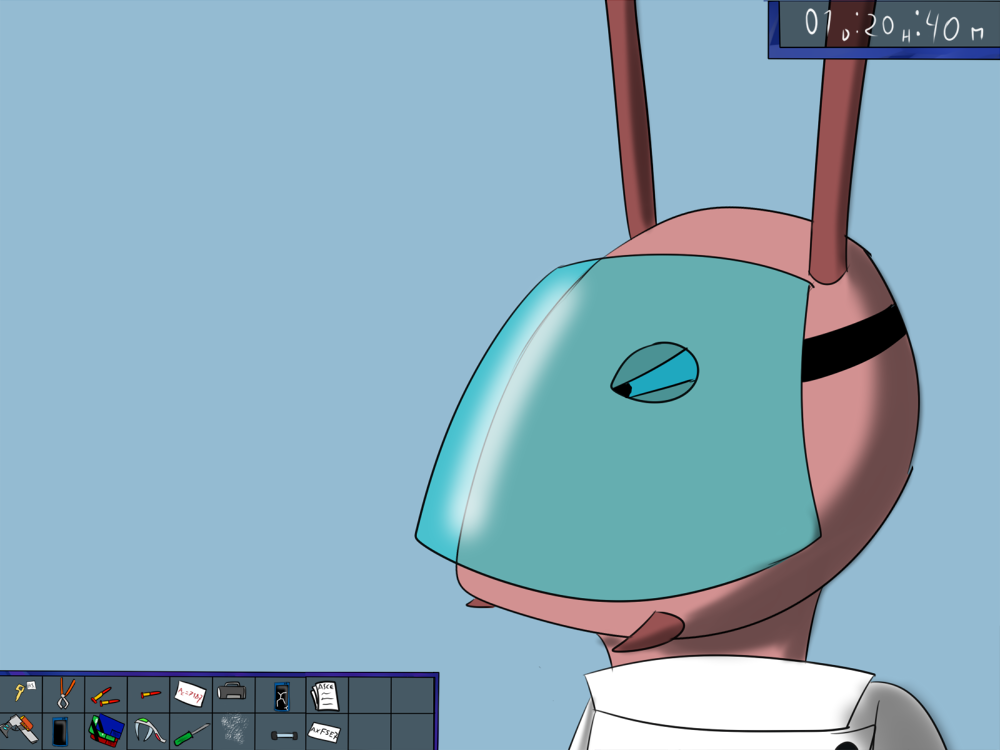Select the yellow key with tag
Image resolution: width=1000 pixels, height=750 pixels.
21,692
